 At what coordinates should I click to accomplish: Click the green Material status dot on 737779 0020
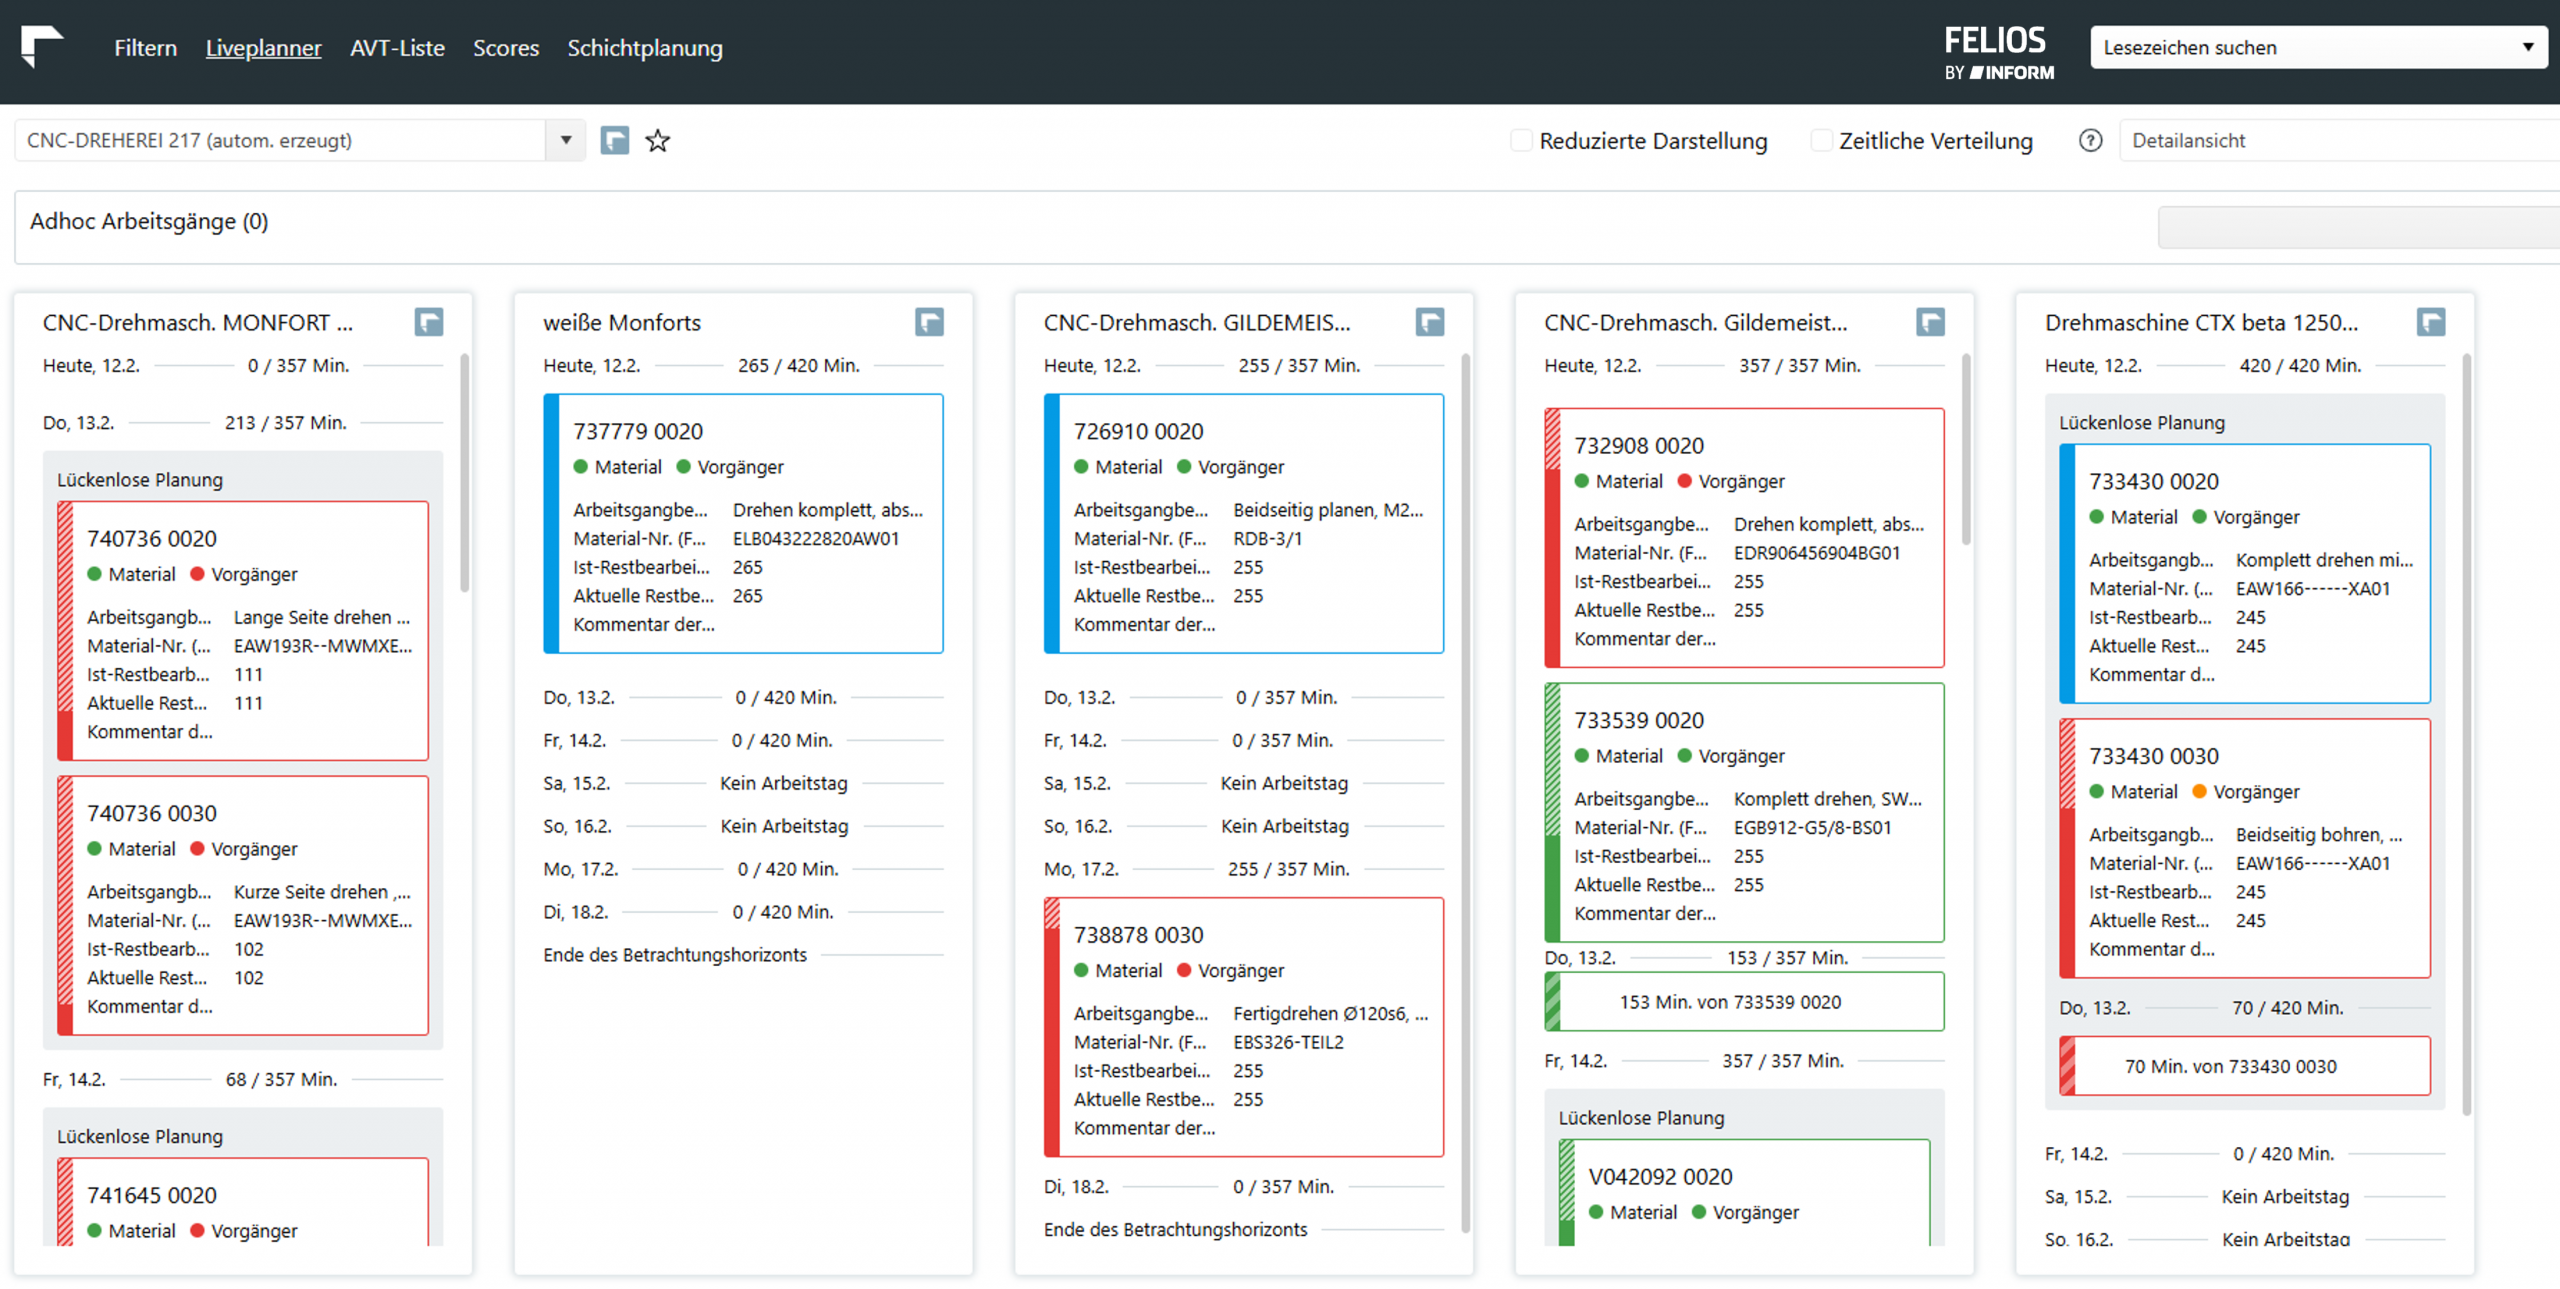[581, 467]
